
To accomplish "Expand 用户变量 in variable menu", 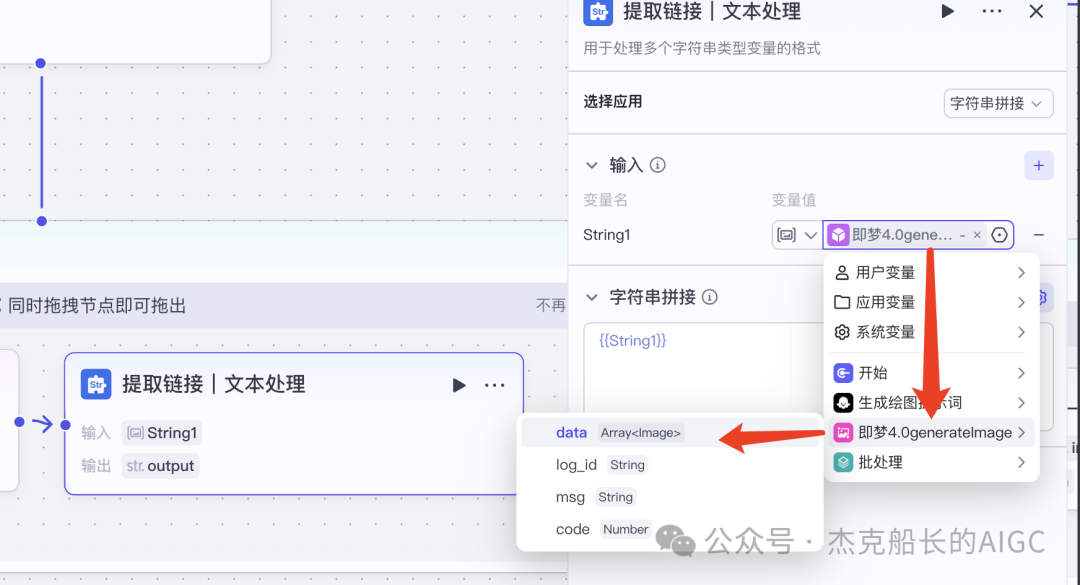I will [x=931, y=273].
